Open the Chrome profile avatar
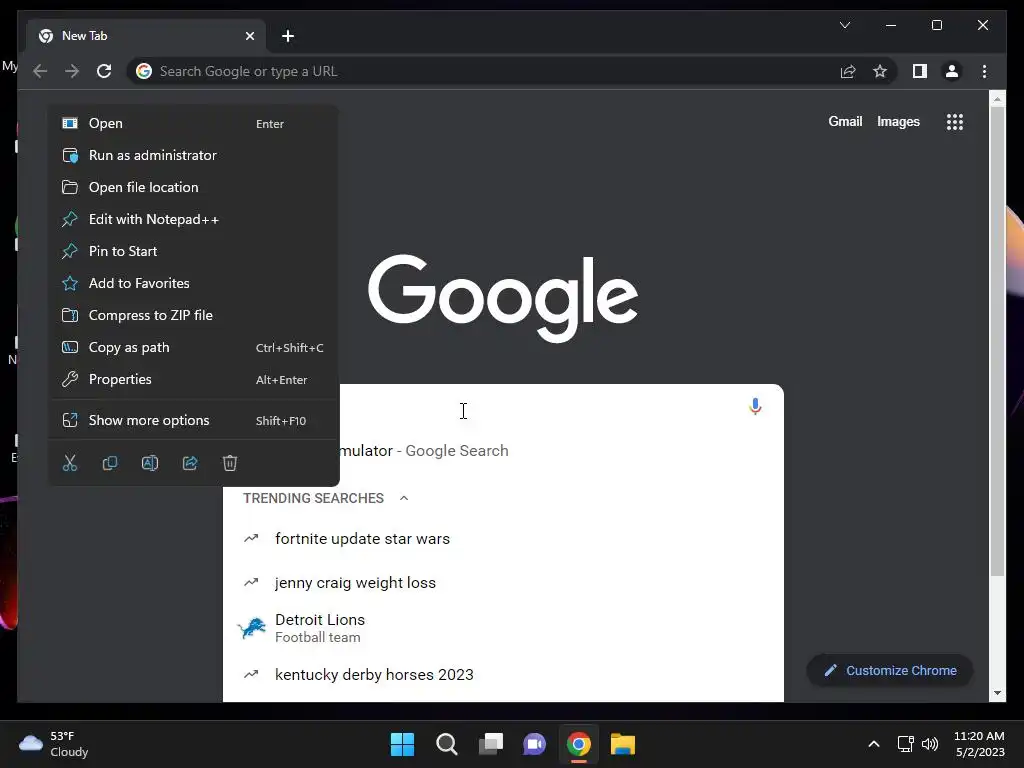 click(x=952, y=71)
